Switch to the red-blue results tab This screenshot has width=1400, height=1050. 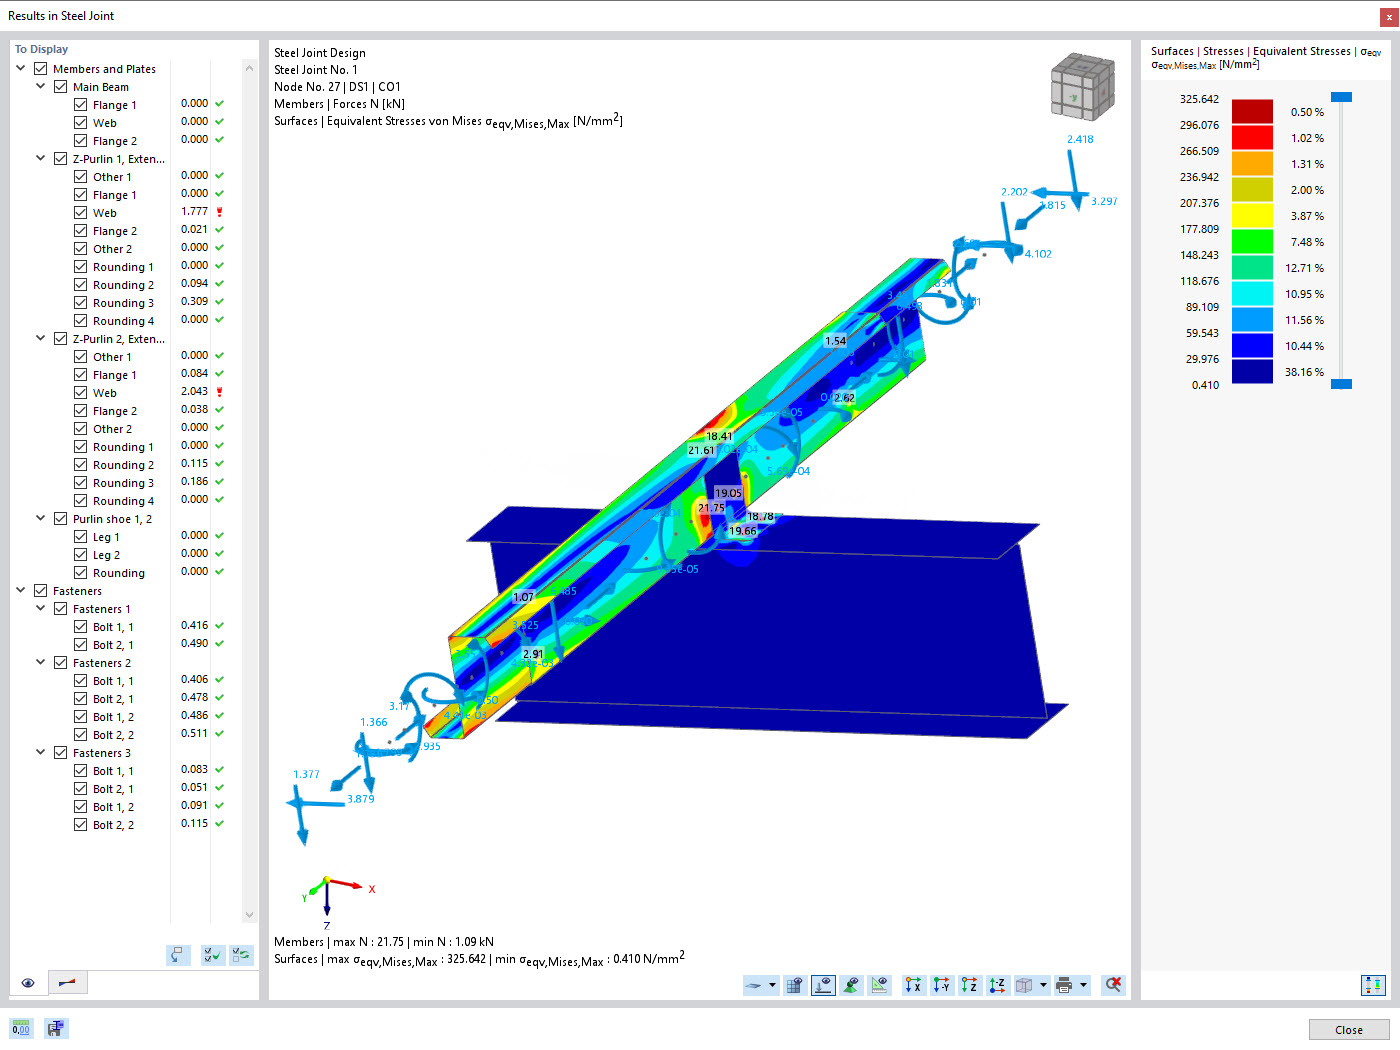[67, 983]
